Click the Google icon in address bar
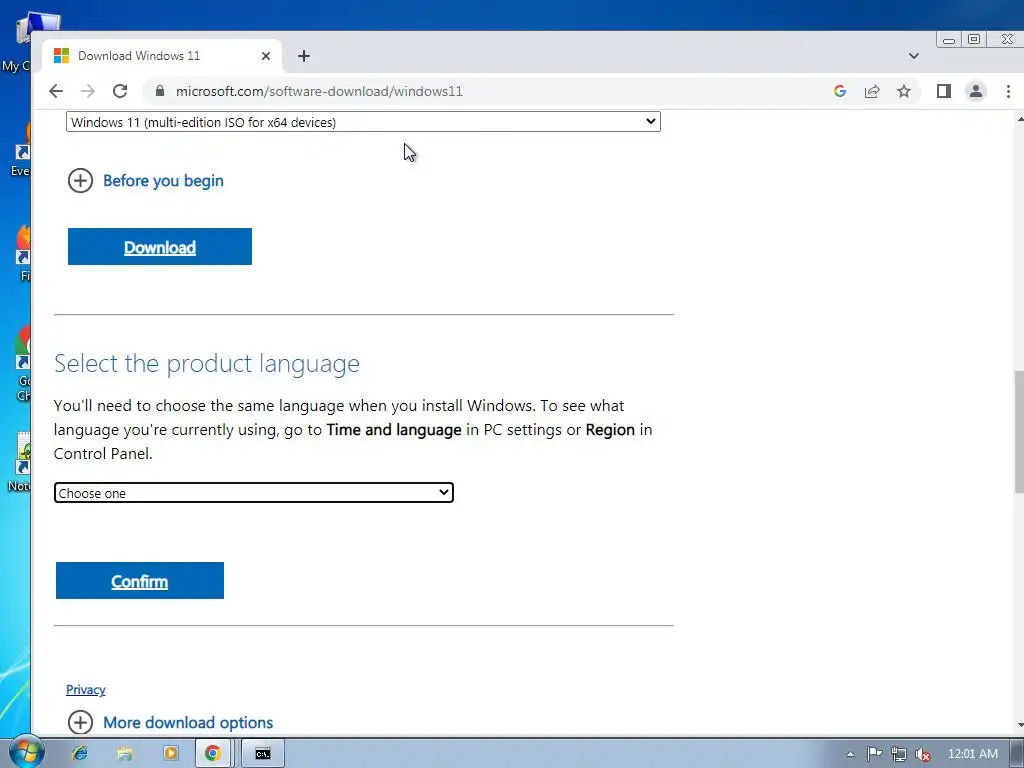 pyautogui.click(x=840, y=91)
